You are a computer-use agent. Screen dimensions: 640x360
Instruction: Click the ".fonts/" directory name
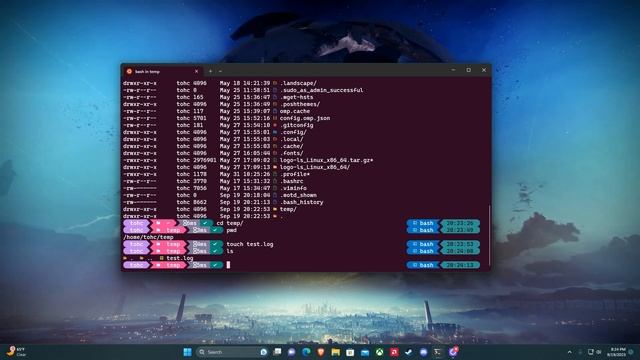291,153
